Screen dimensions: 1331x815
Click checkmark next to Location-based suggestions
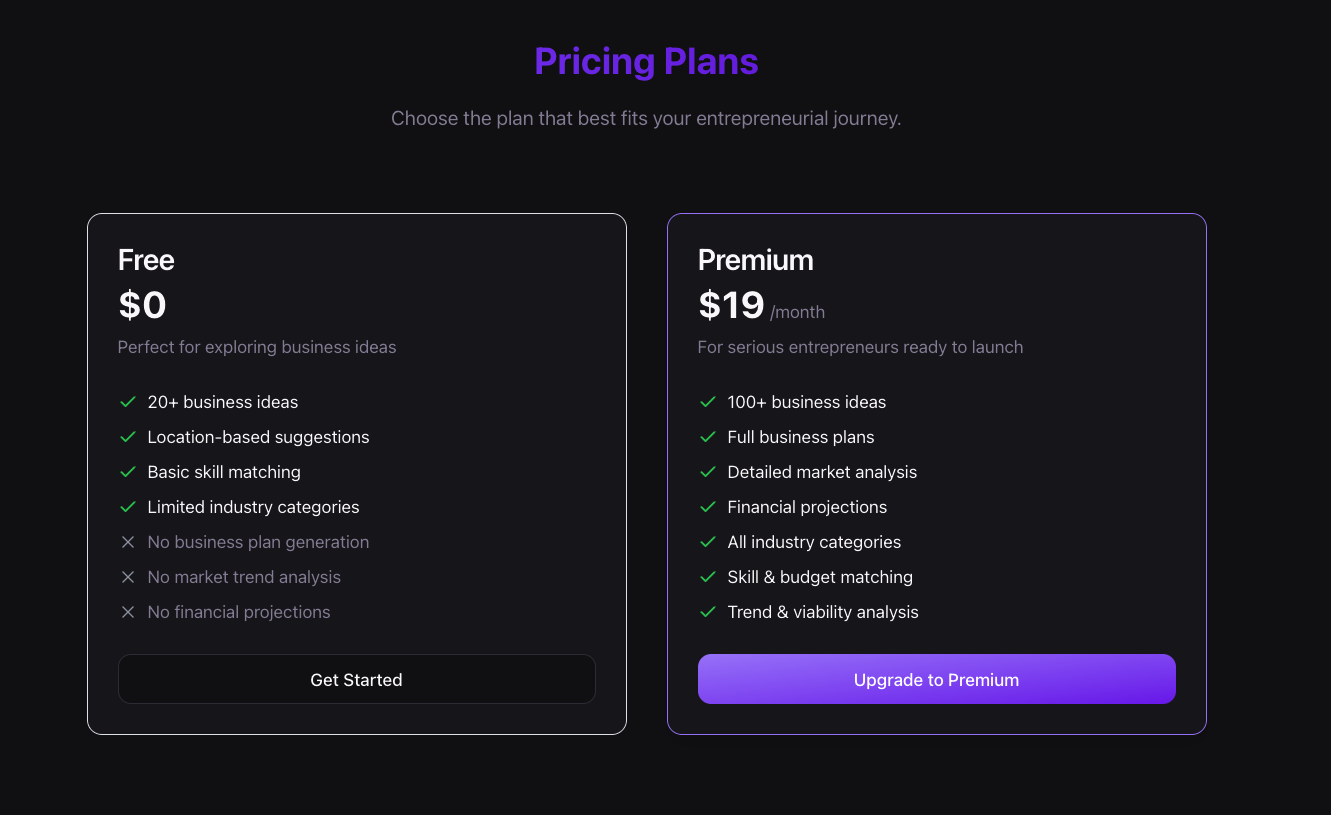point(128,437)
